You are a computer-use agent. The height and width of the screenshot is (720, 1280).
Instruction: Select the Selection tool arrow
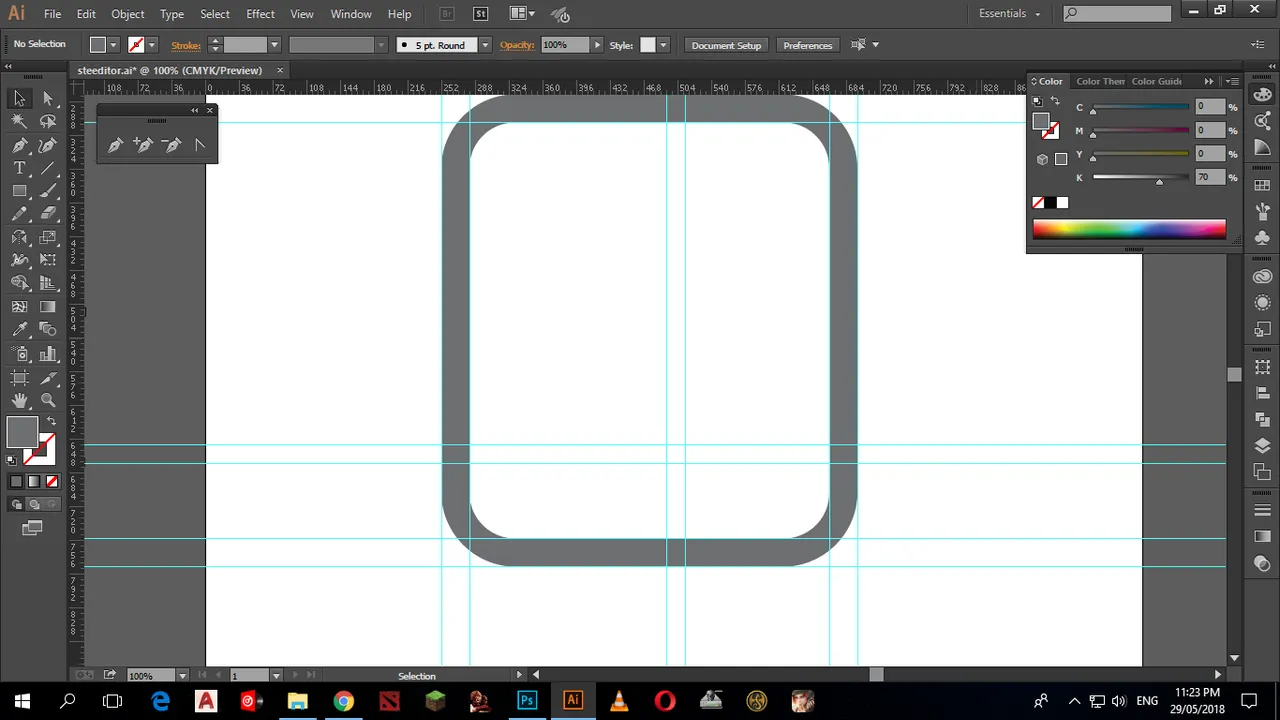coord(19,98)
